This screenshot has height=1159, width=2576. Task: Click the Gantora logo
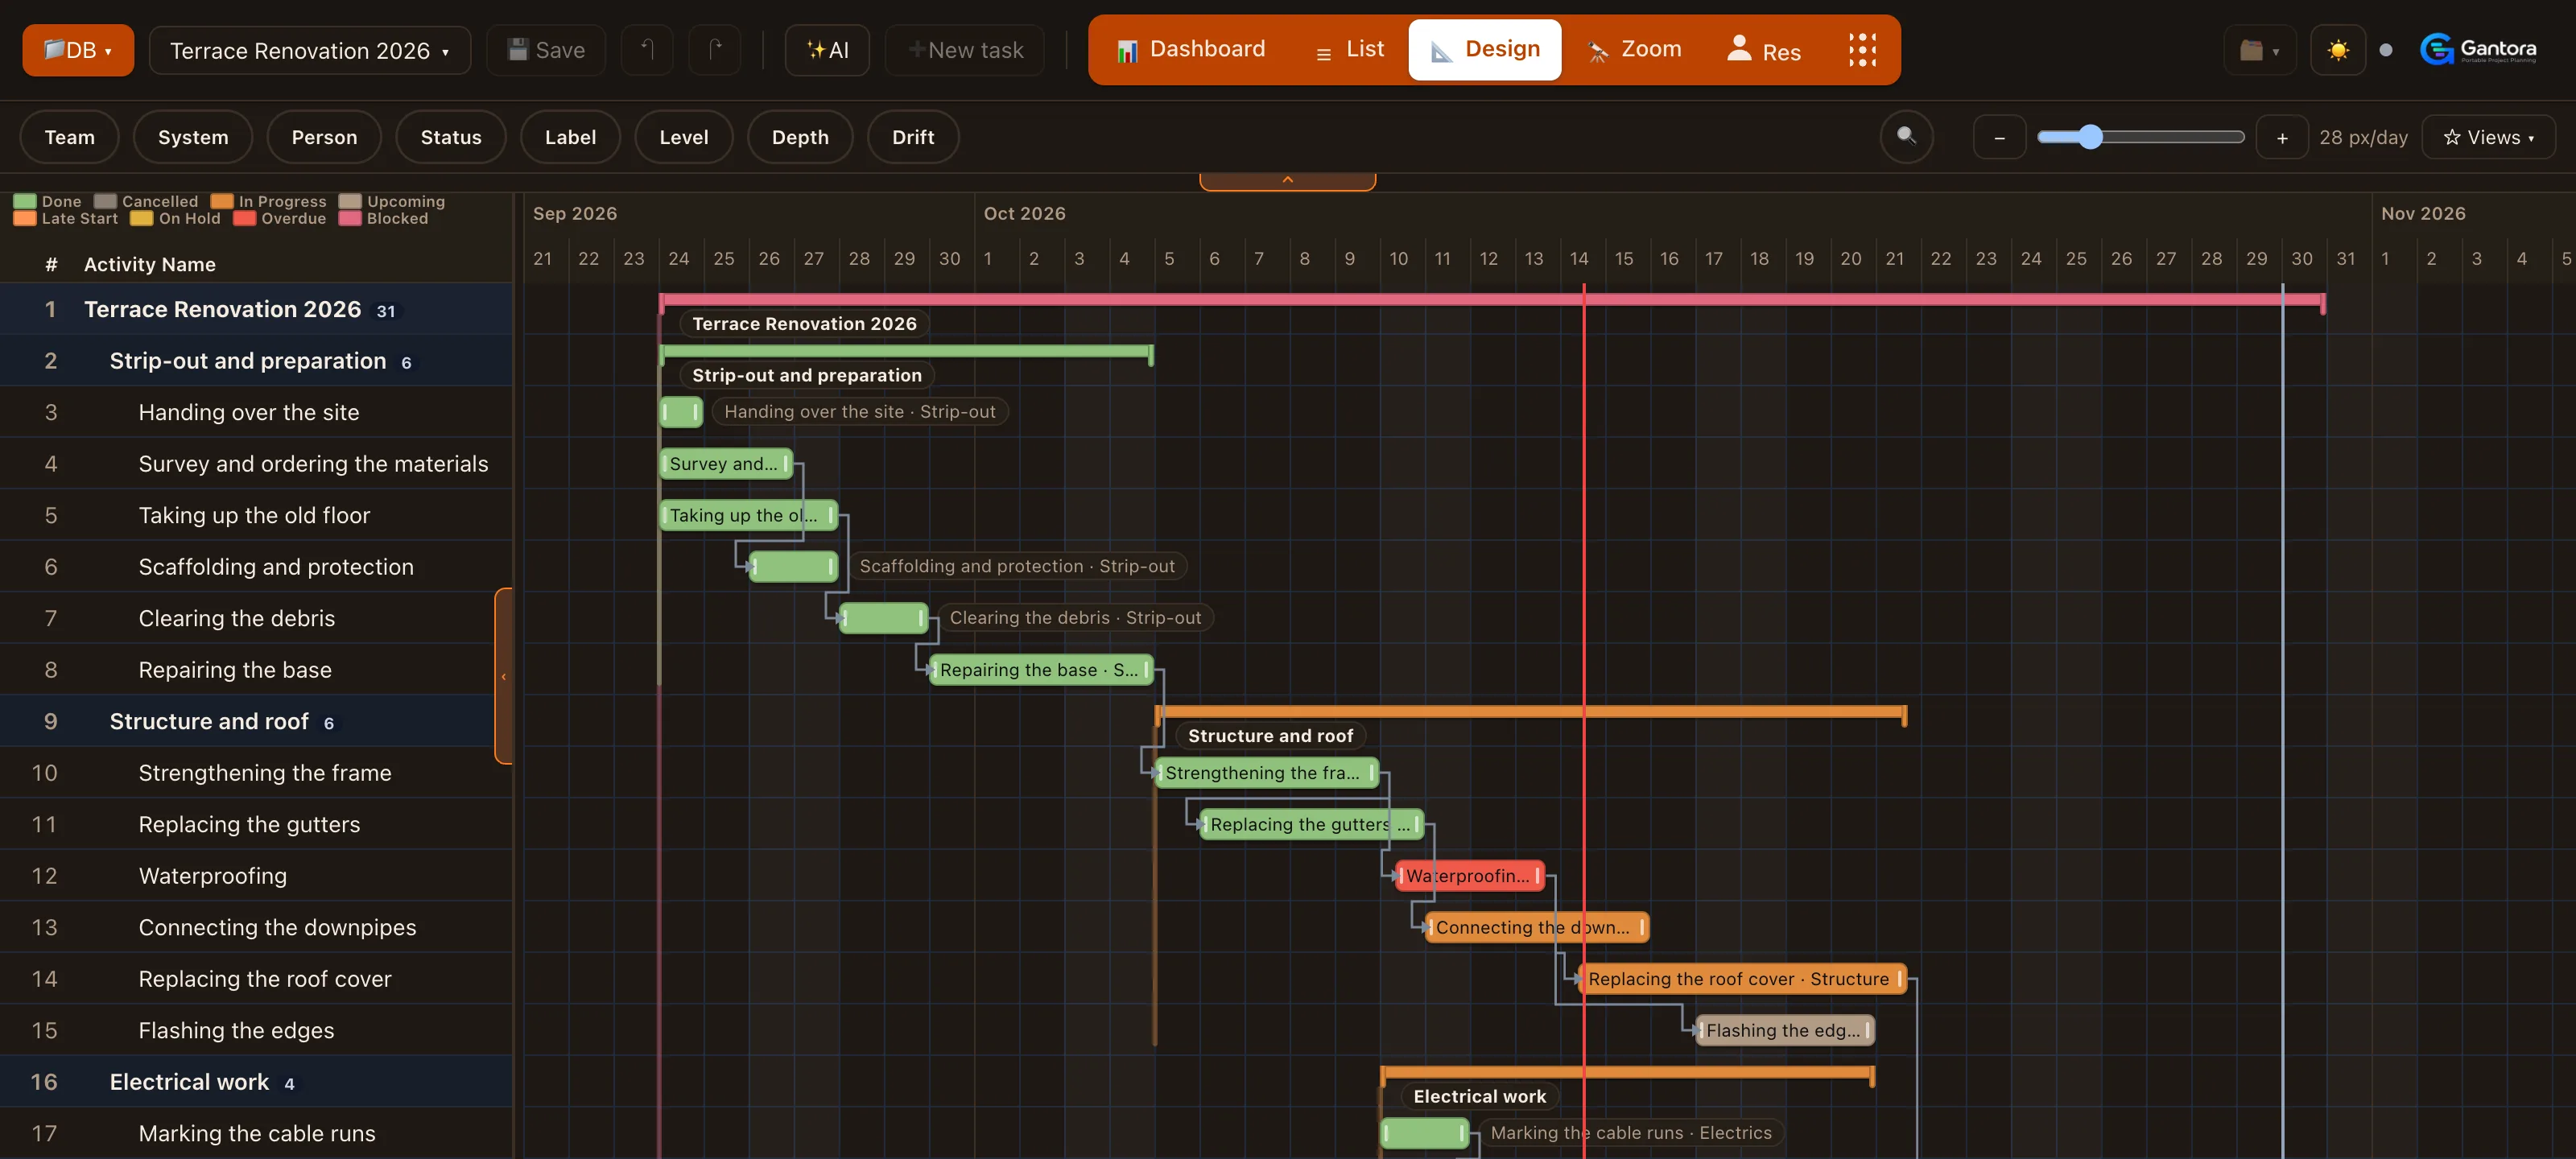click(2478, 49)
